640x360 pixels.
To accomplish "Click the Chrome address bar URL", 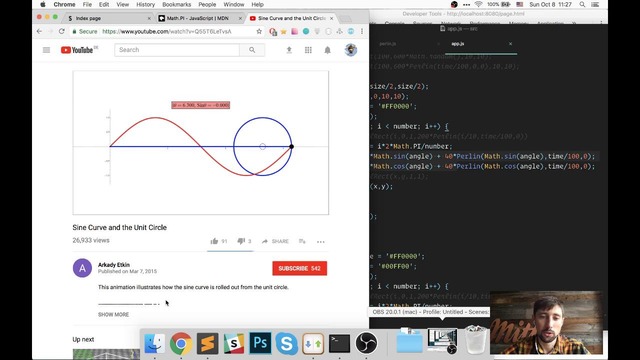I will click(x=167, y=31).
